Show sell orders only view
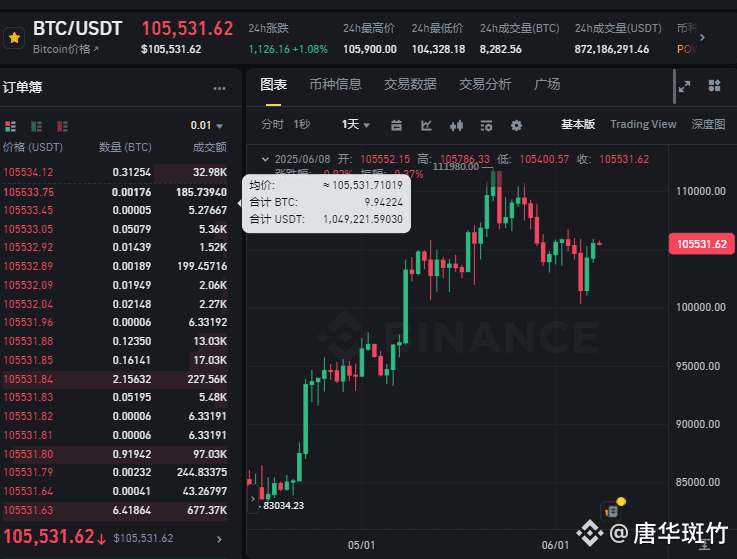 click(x=62, y=126)
